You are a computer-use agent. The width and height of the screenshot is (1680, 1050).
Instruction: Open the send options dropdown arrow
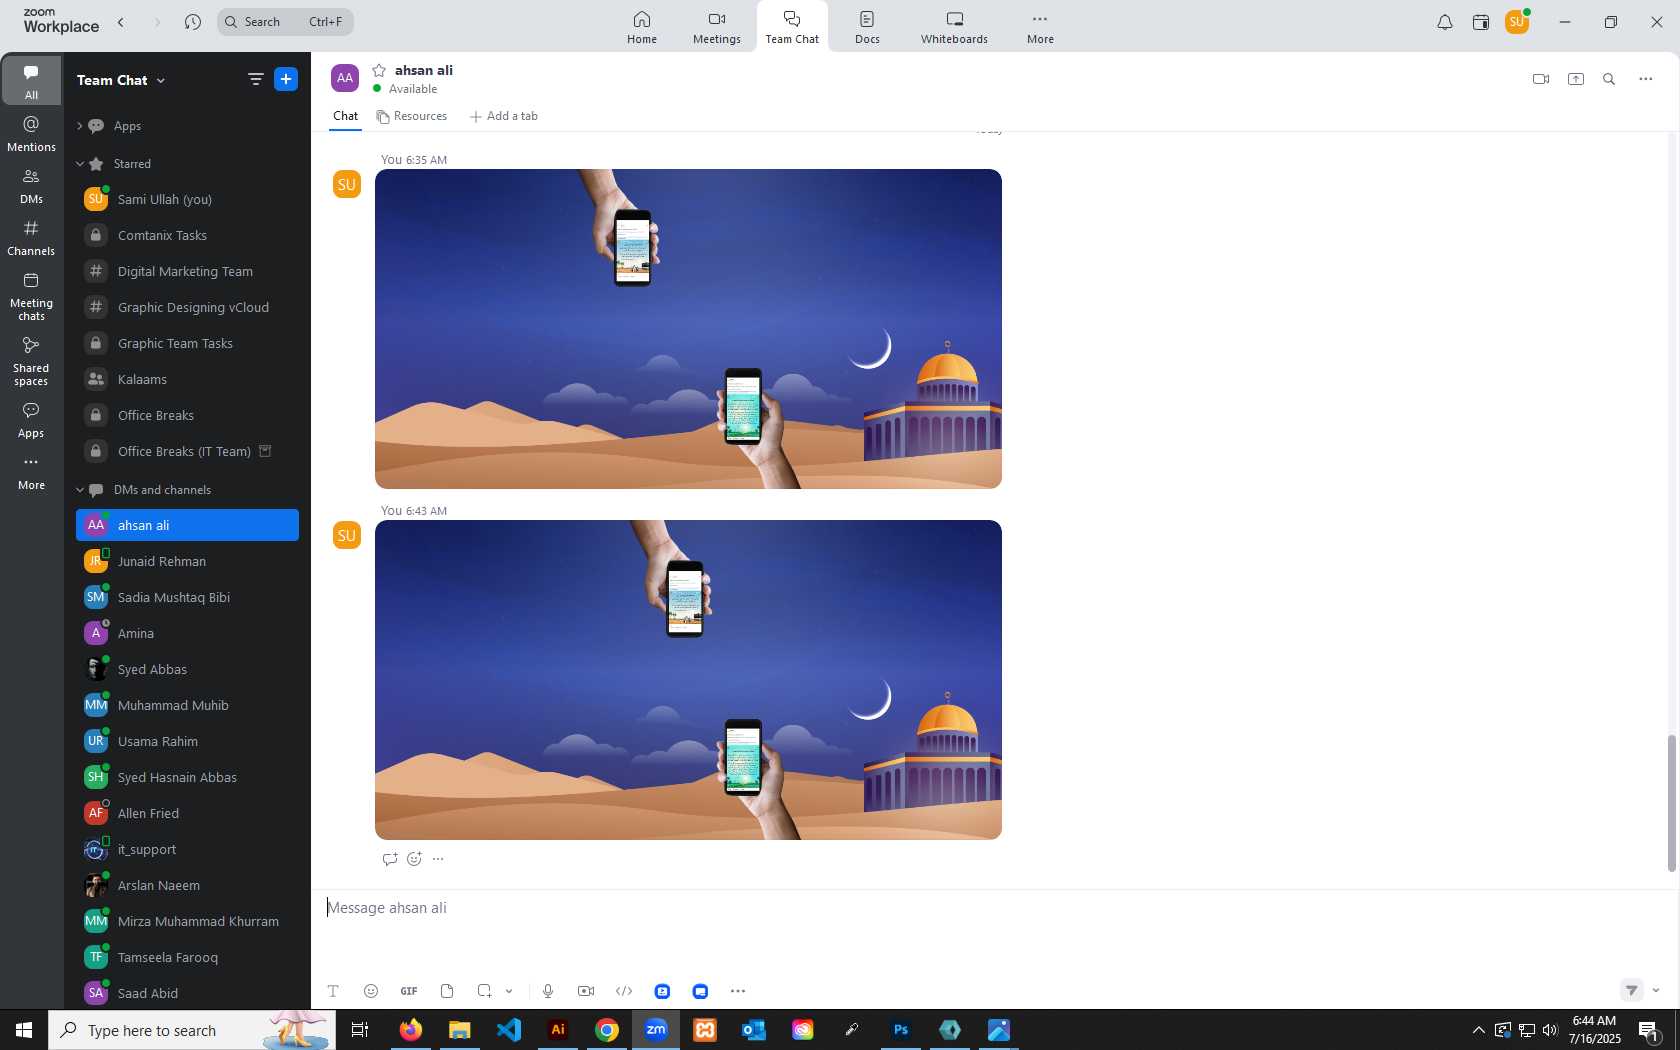tap(1656, 990)
